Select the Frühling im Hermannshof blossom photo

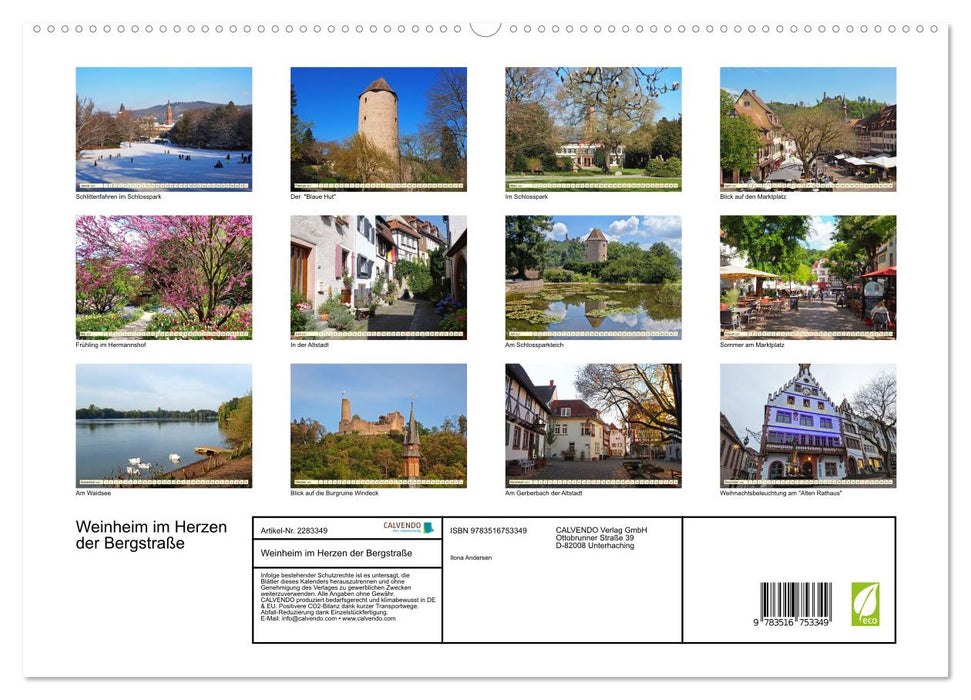coord(163,277)
